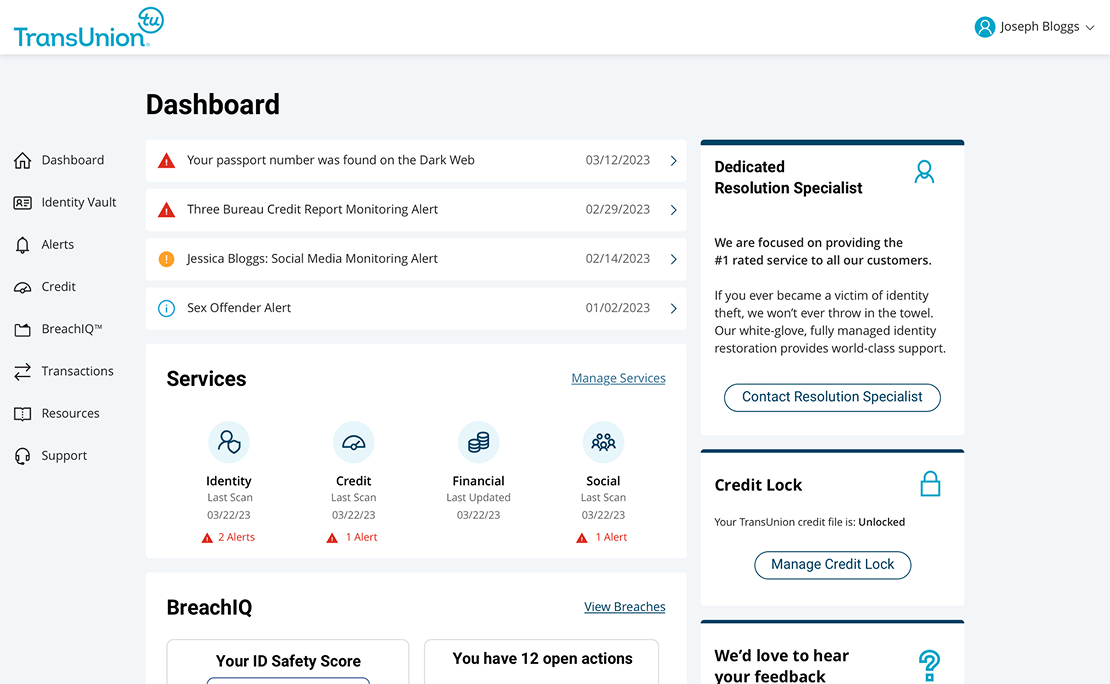1110x684 pixels.
Task: Click the Identity service icon
Action: click(229, 442)
